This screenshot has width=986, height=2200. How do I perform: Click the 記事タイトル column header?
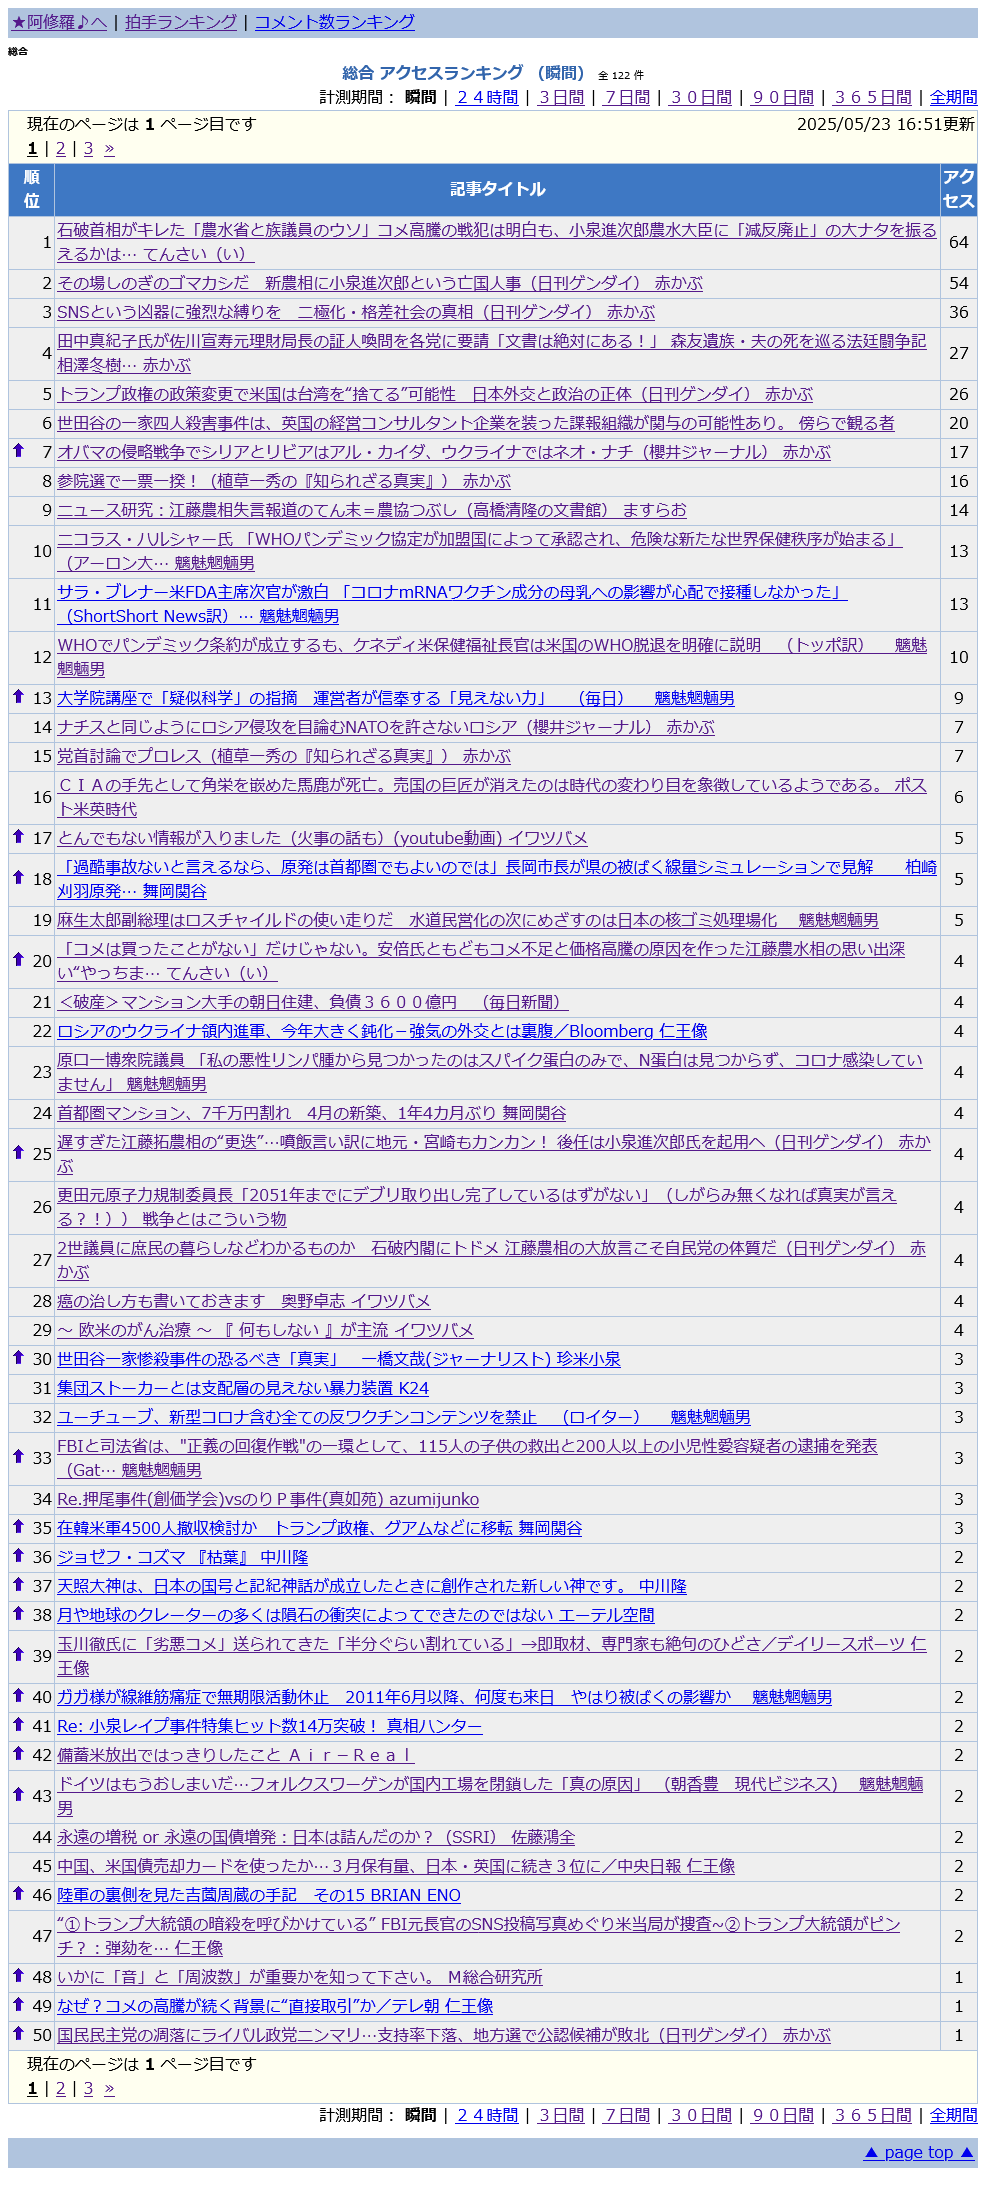click(497, 189)
